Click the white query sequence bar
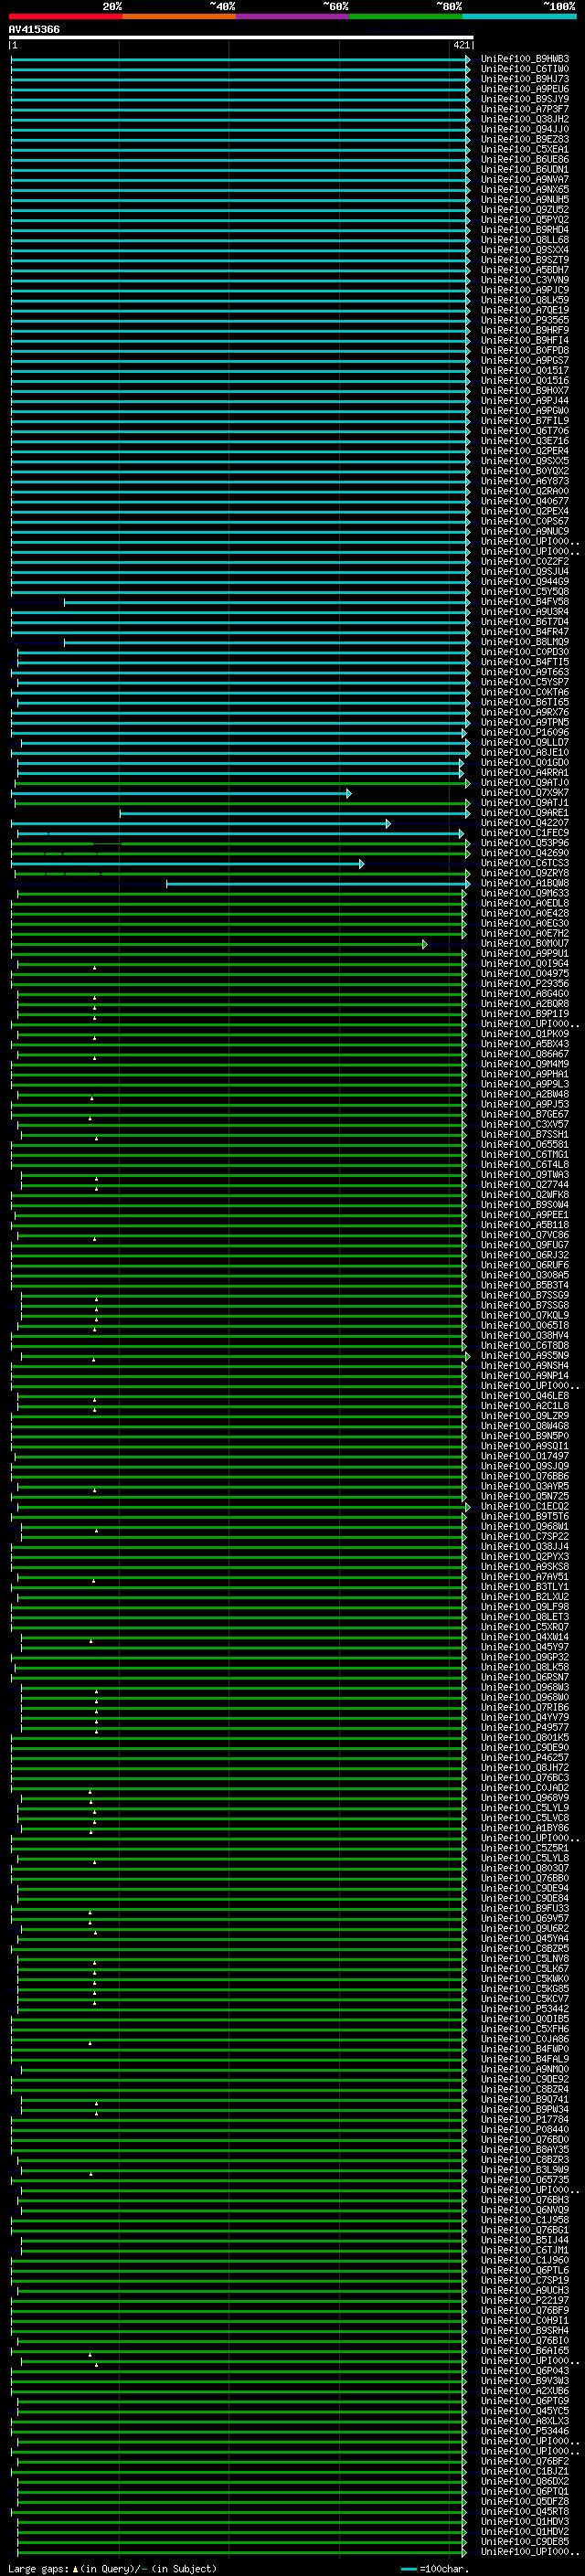 pyautogui.click(x=241, y=37)
